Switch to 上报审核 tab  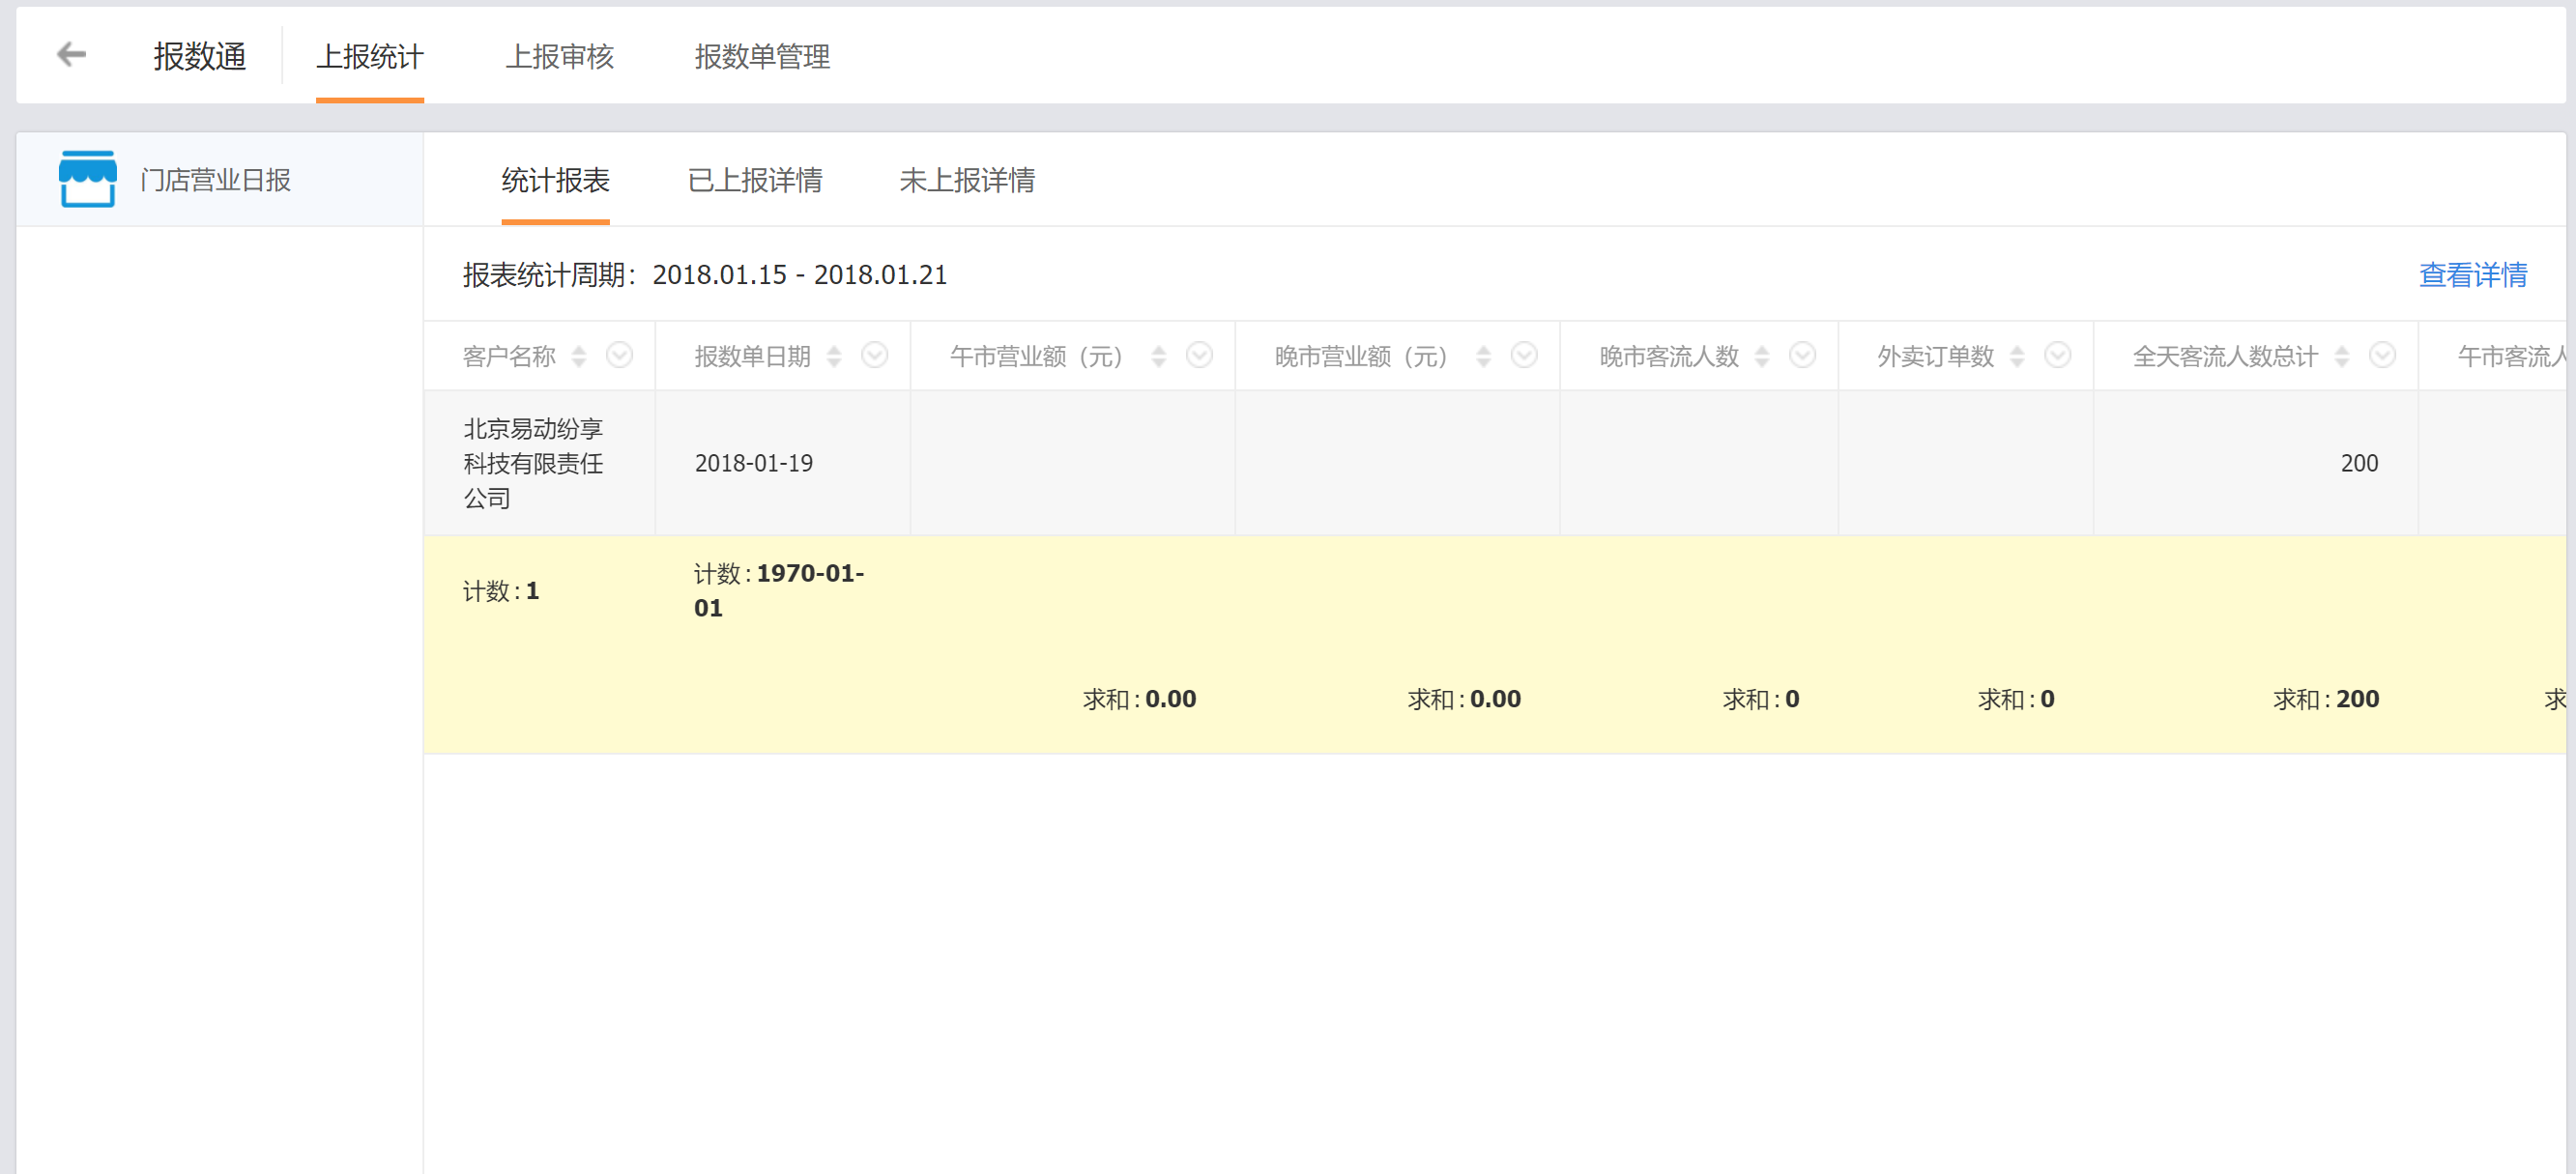click(x=560, y=57)
